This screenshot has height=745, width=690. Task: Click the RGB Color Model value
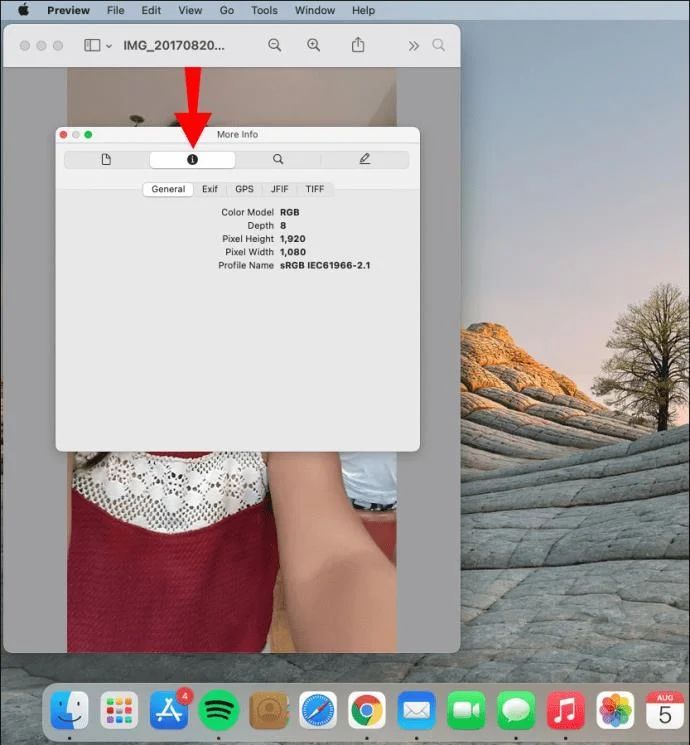pos(289,212)
